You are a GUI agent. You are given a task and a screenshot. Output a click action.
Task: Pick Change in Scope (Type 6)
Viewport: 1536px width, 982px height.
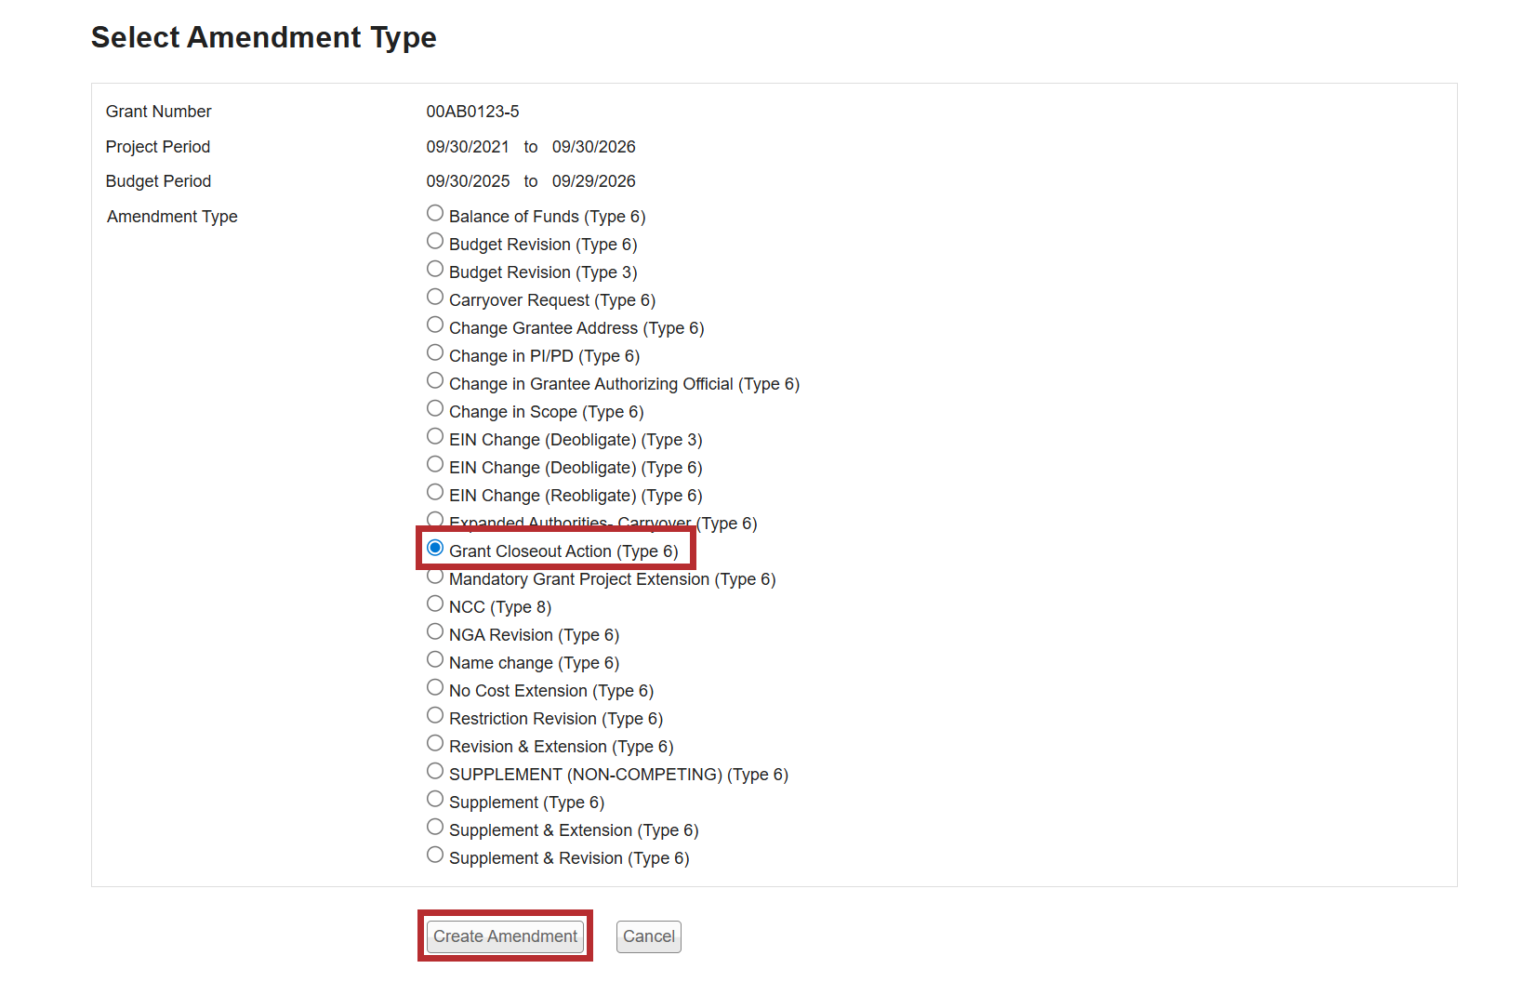[435, 410]
